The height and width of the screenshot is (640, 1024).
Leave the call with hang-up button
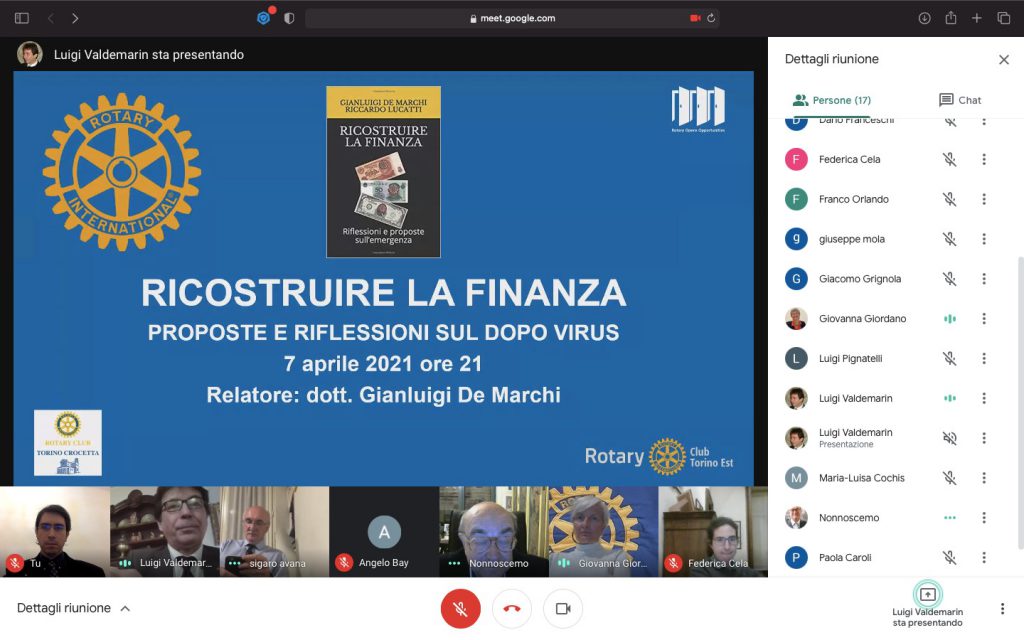(512, 609)
